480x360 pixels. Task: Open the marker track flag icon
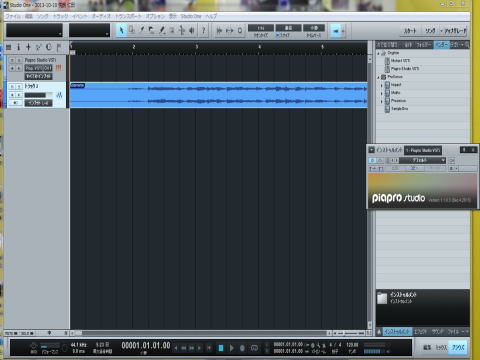59,47
